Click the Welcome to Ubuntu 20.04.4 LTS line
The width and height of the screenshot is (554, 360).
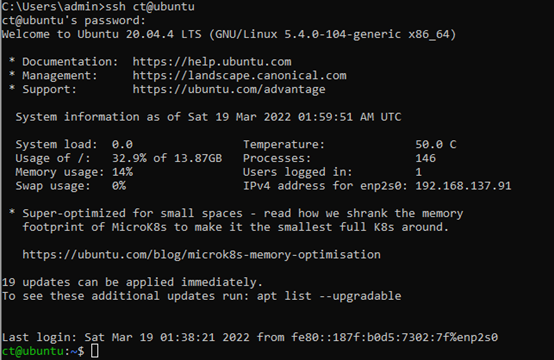[x=229, y=34]
